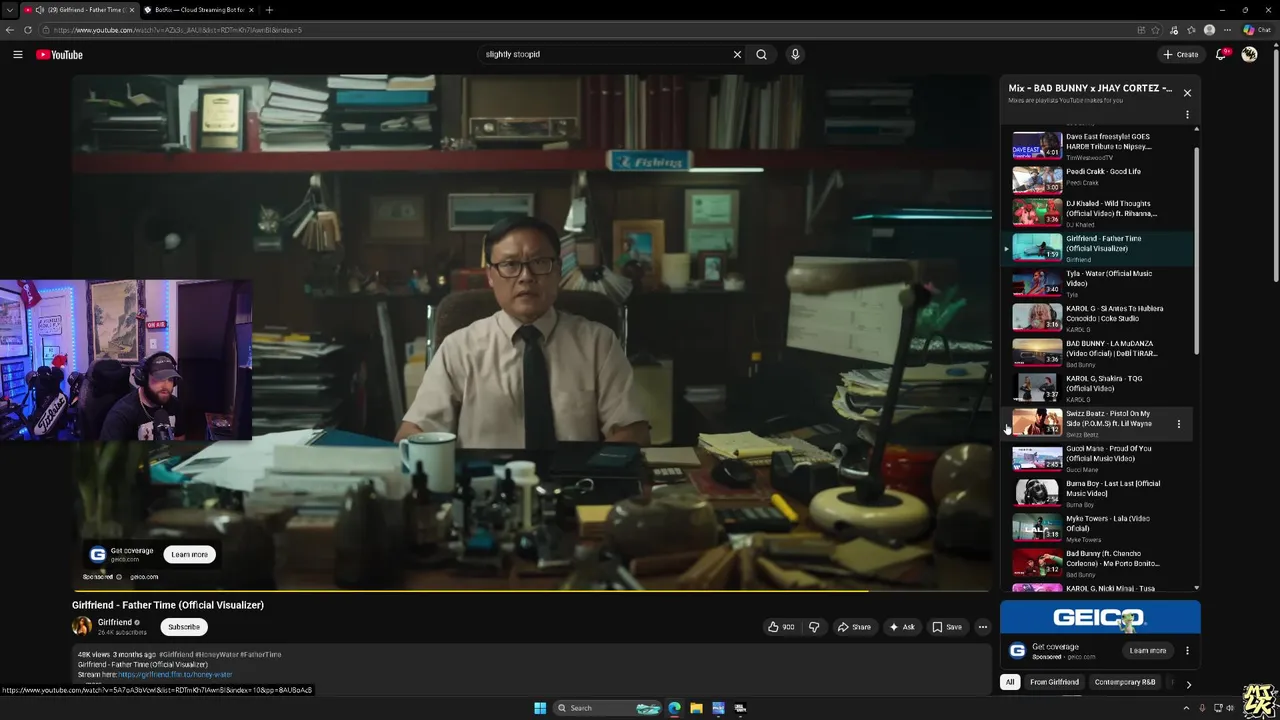Open options for Swizz Beatz - Pistol On My Side
1280x720 pixels.
[x=1178, y=424]
